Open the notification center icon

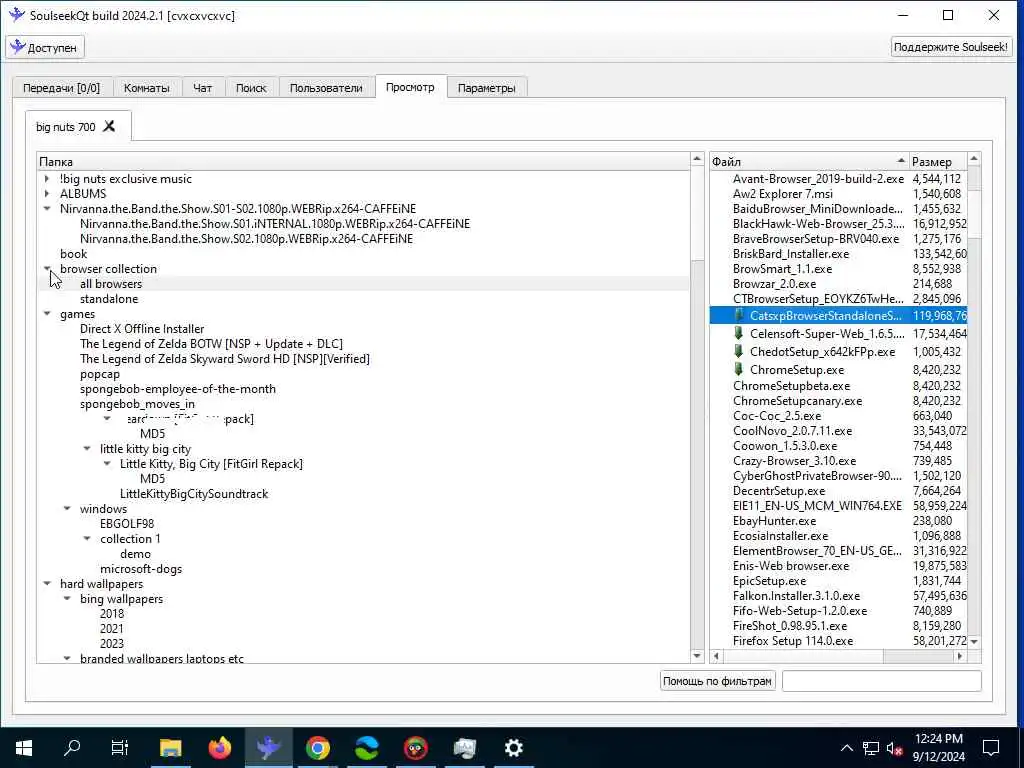click(x=991, y=748)
